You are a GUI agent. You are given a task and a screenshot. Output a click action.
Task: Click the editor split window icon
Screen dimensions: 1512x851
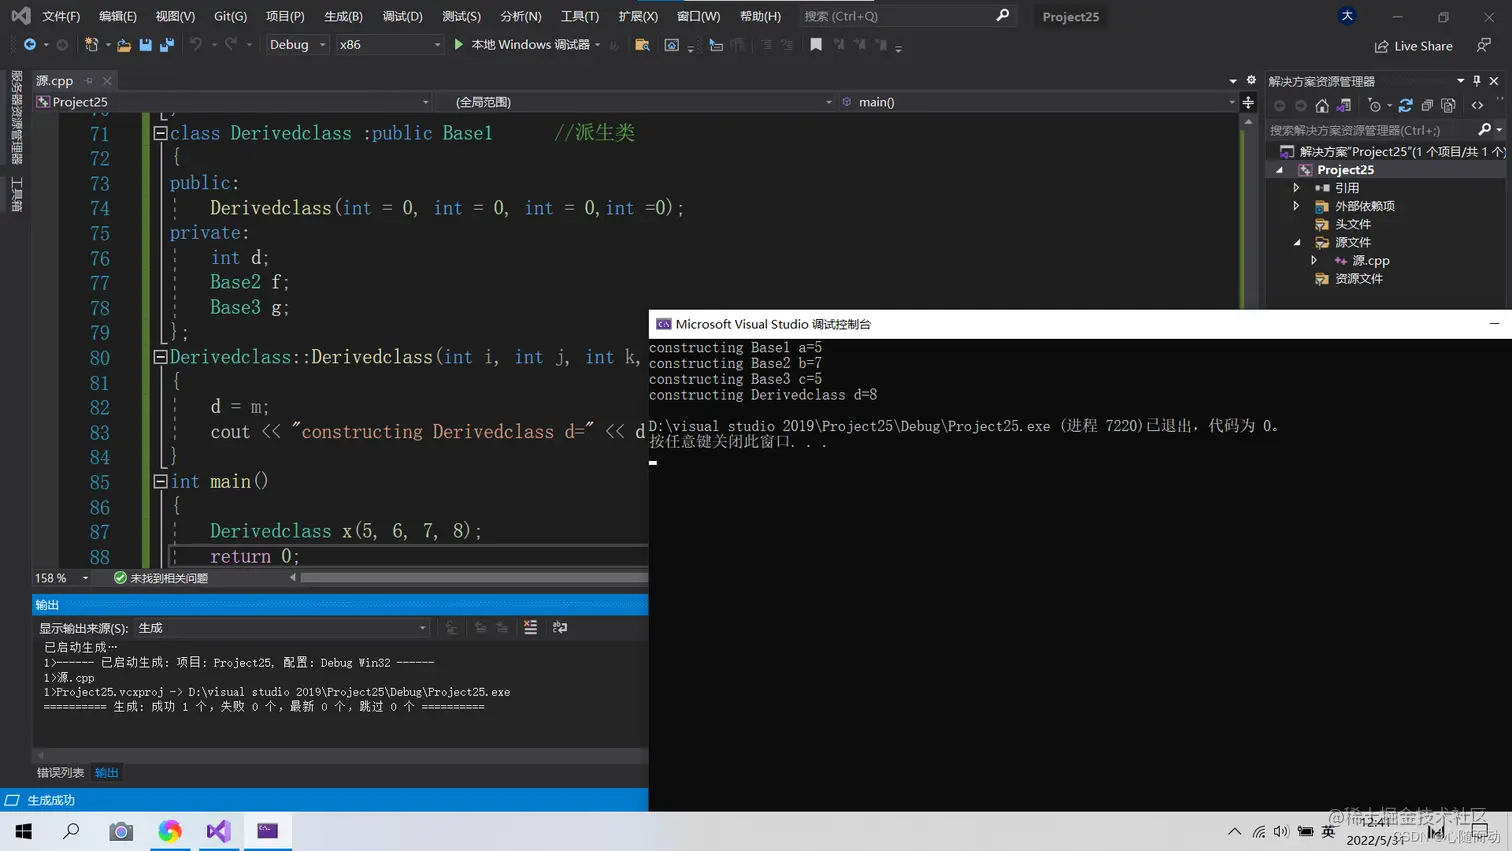(1248, 102)
